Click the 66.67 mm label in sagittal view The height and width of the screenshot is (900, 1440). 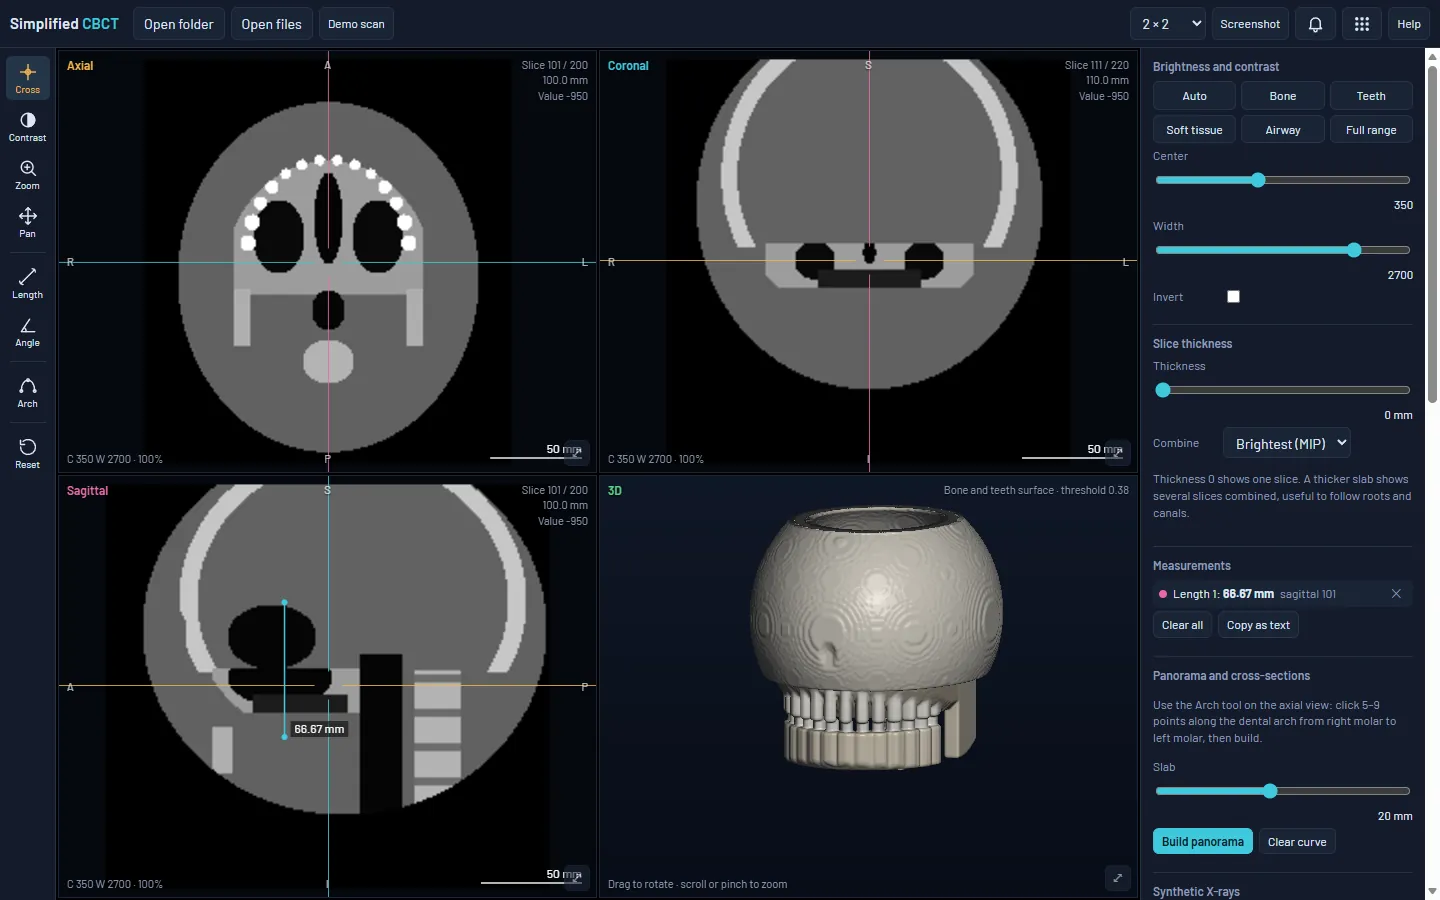[x=319, y=729]
